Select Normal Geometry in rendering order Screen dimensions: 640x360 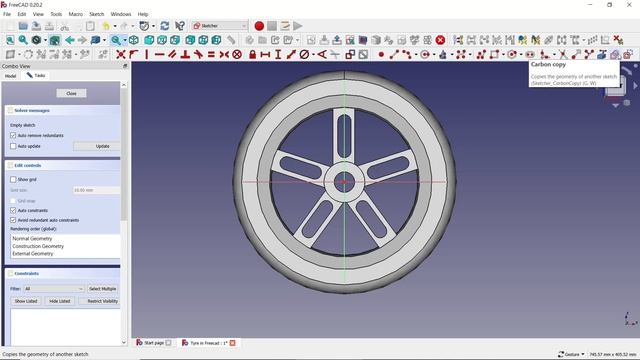[32, 239]
